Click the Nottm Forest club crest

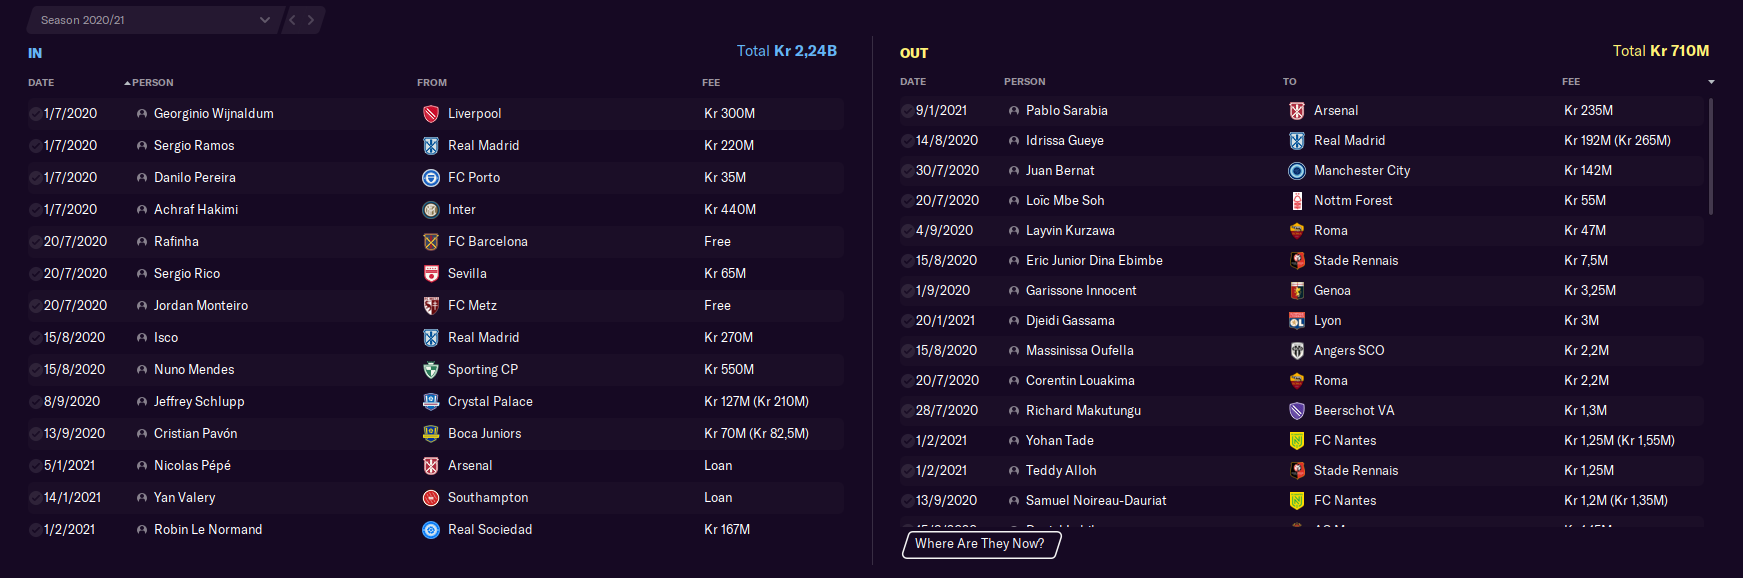[x=1297, y=201]
